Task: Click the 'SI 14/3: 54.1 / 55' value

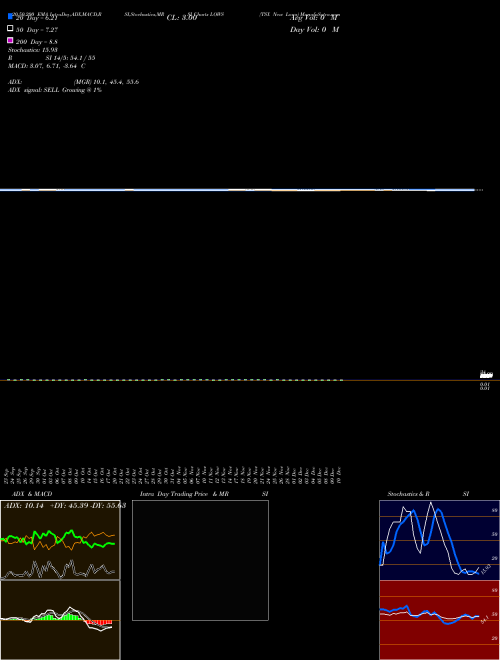Action: click(70, 58)
